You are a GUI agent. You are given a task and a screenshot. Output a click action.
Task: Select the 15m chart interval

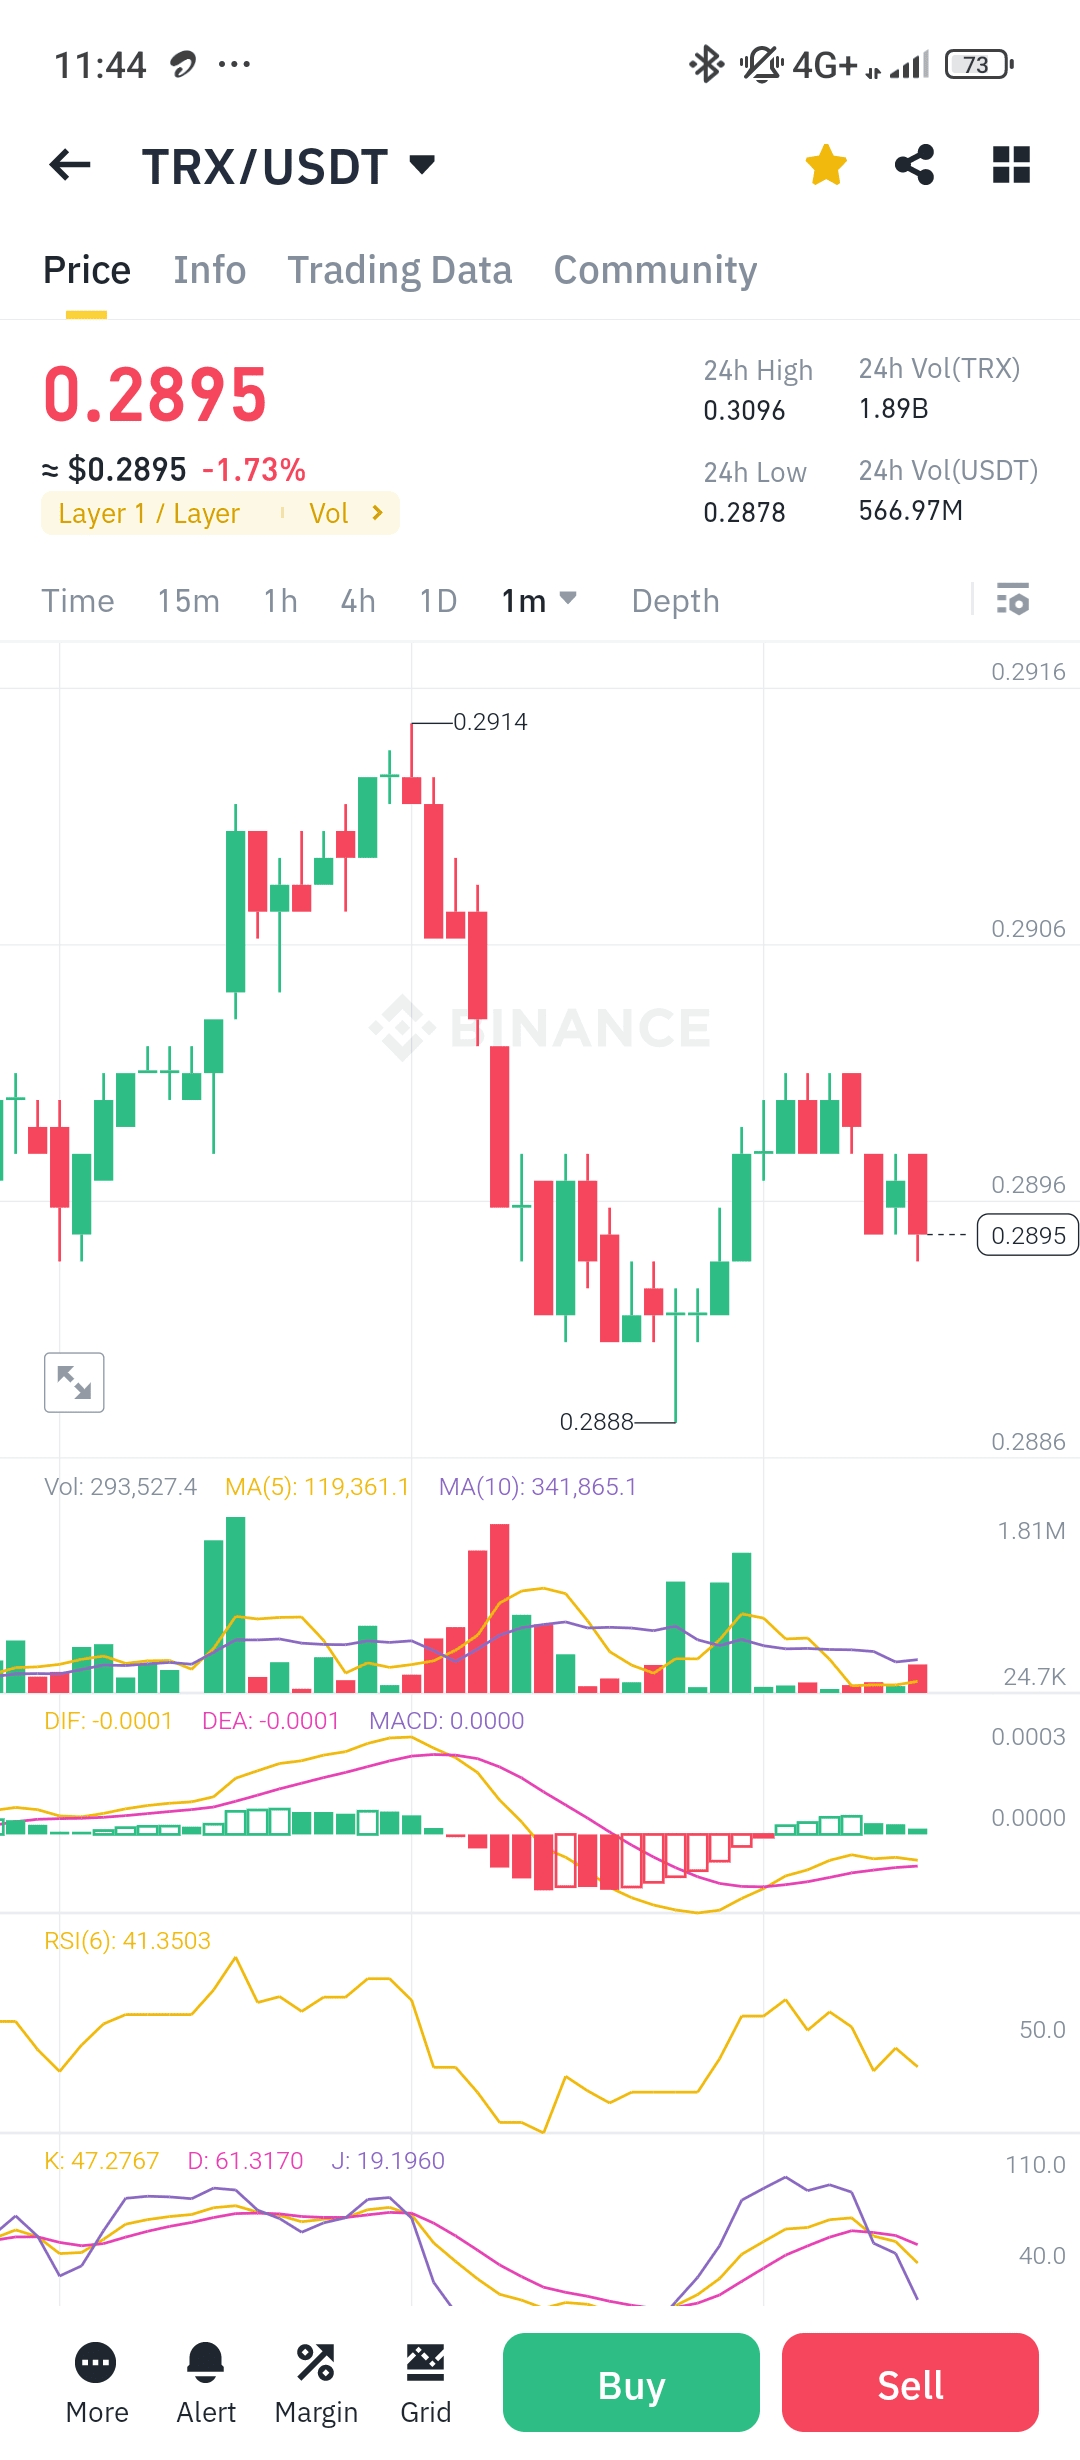pyautogui.click(x=188, y=601)
